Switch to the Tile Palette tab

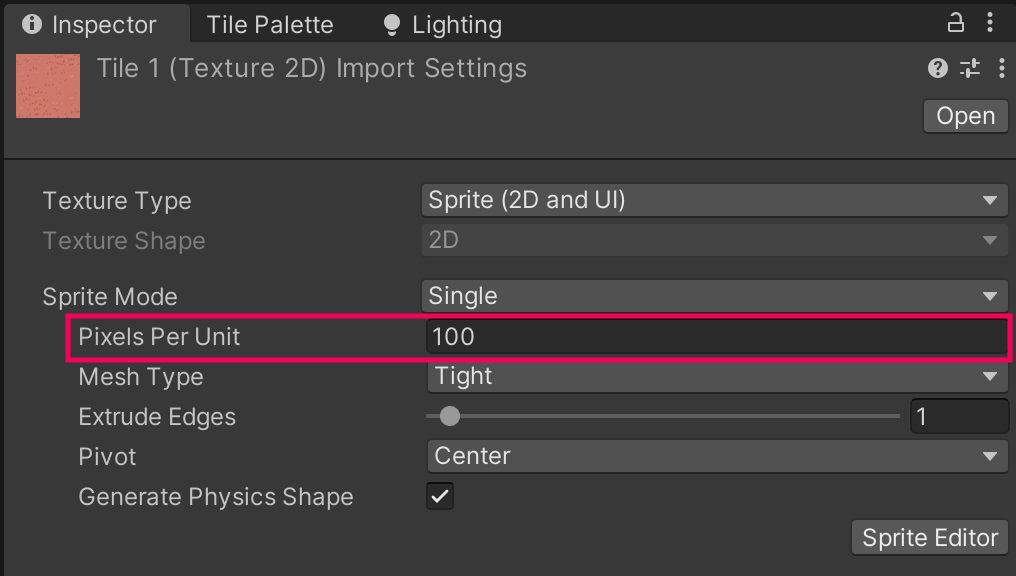pyautogui.click(x=269, y=24)
